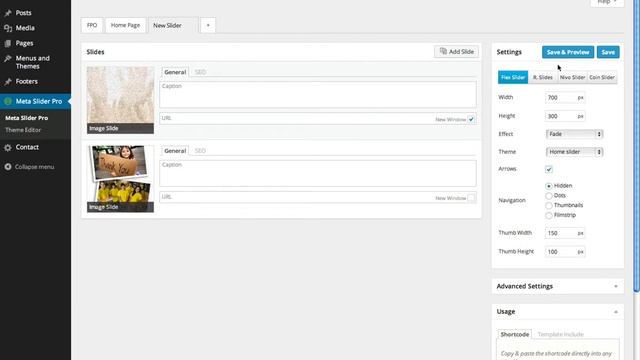Click the Save button
Screen dimensions: 640x360
point(608,52)
